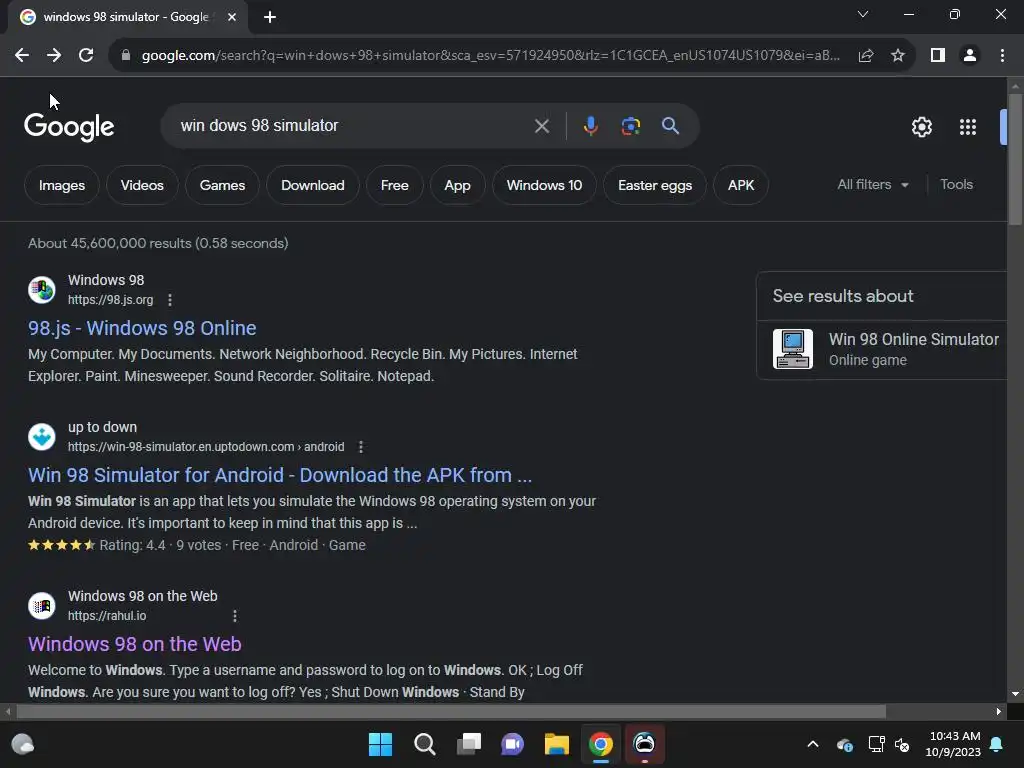1024x768 pixels.
Task: Search by image with Google Lens
Action: click(x=631, y=126)
